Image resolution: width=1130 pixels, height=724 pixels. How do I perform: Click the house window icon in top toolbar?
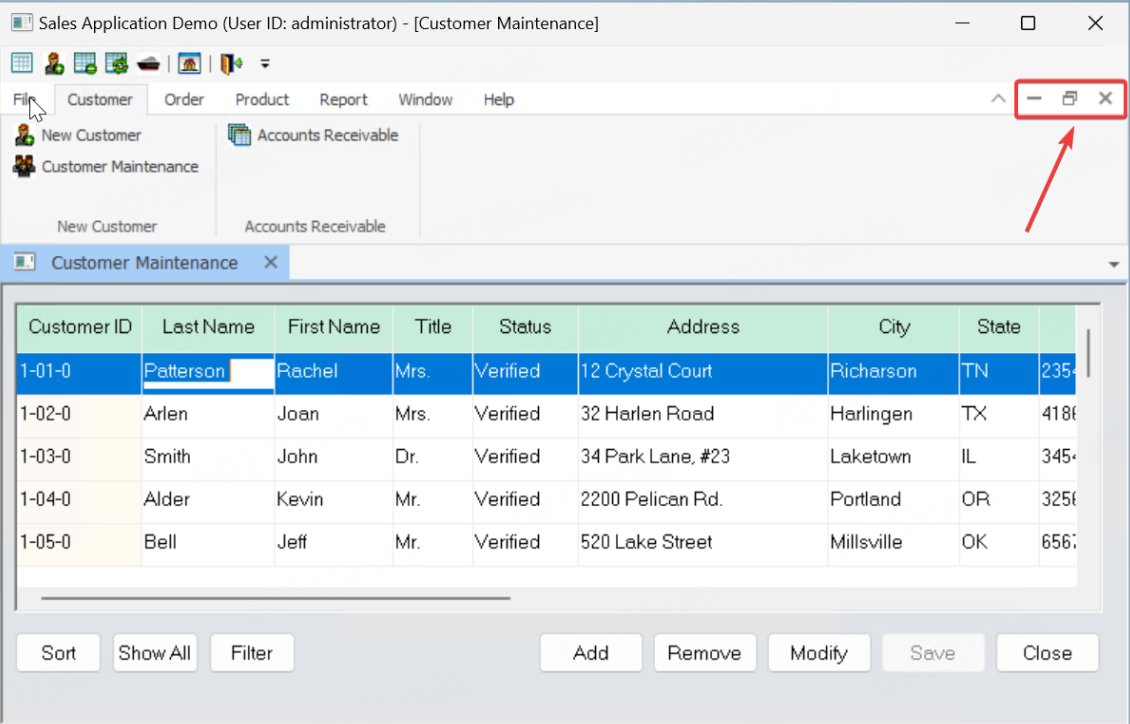(189, 64)
